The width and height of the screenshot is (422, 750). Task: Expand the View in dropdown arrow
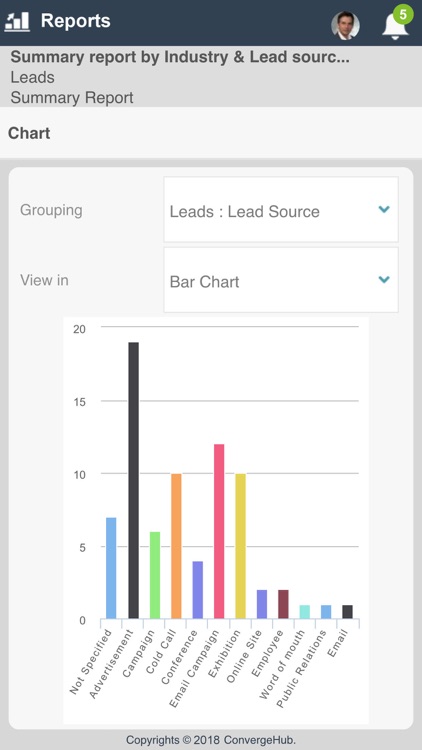pos(384,279)
